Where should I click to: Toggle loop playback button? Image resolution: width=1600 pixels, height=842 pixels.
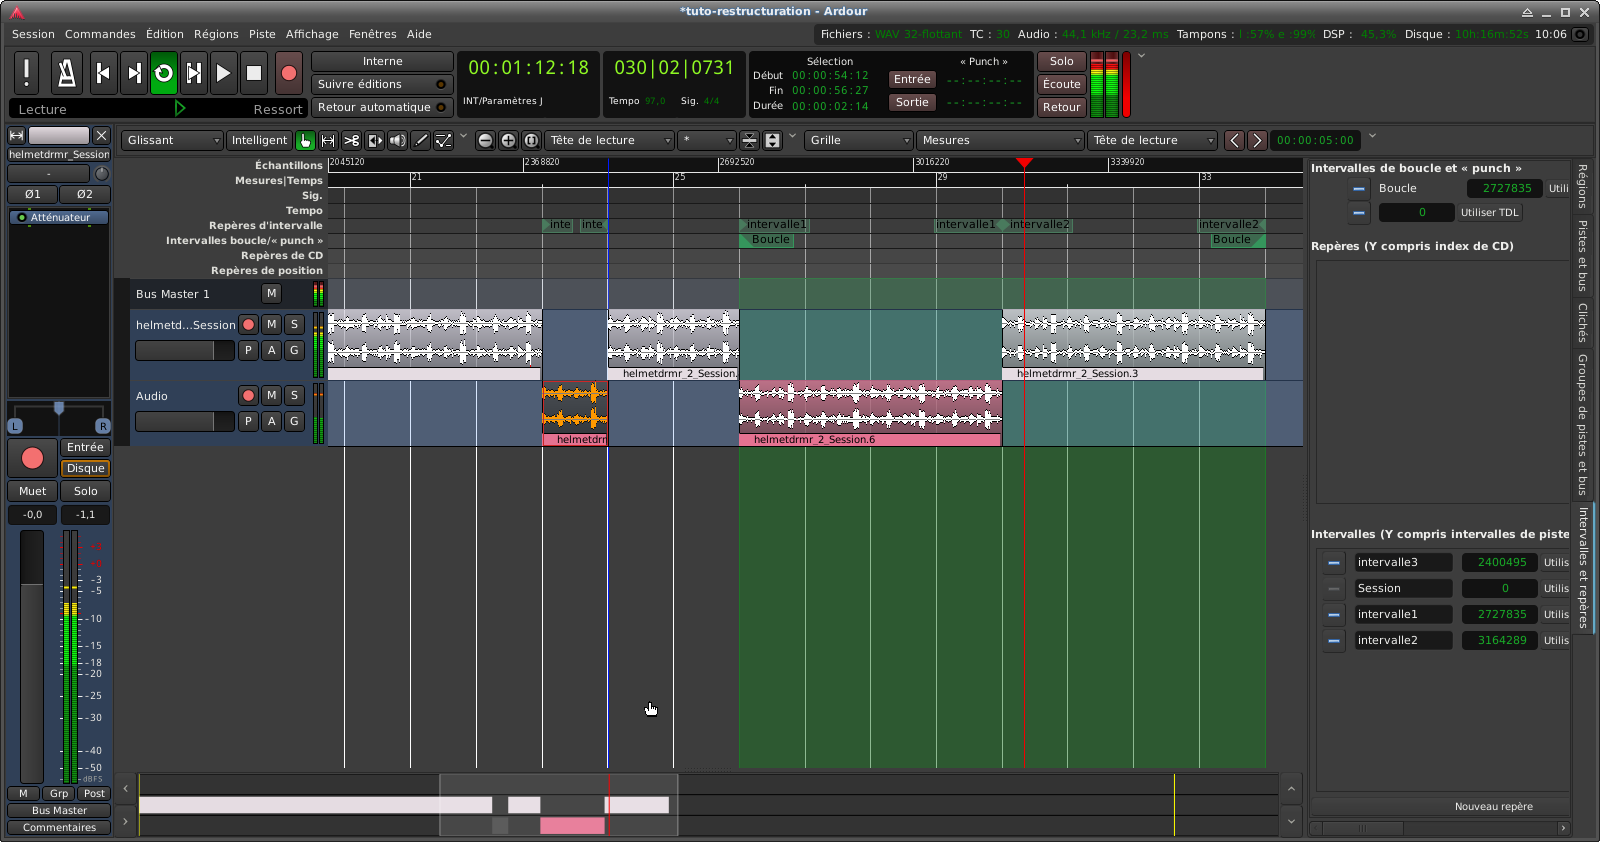(164, 73)
